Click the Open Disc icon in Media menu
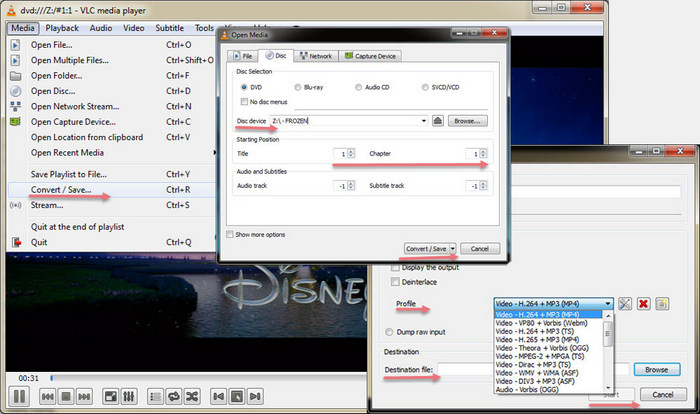The height and width of the screenshot is (414, 700). 16,91
